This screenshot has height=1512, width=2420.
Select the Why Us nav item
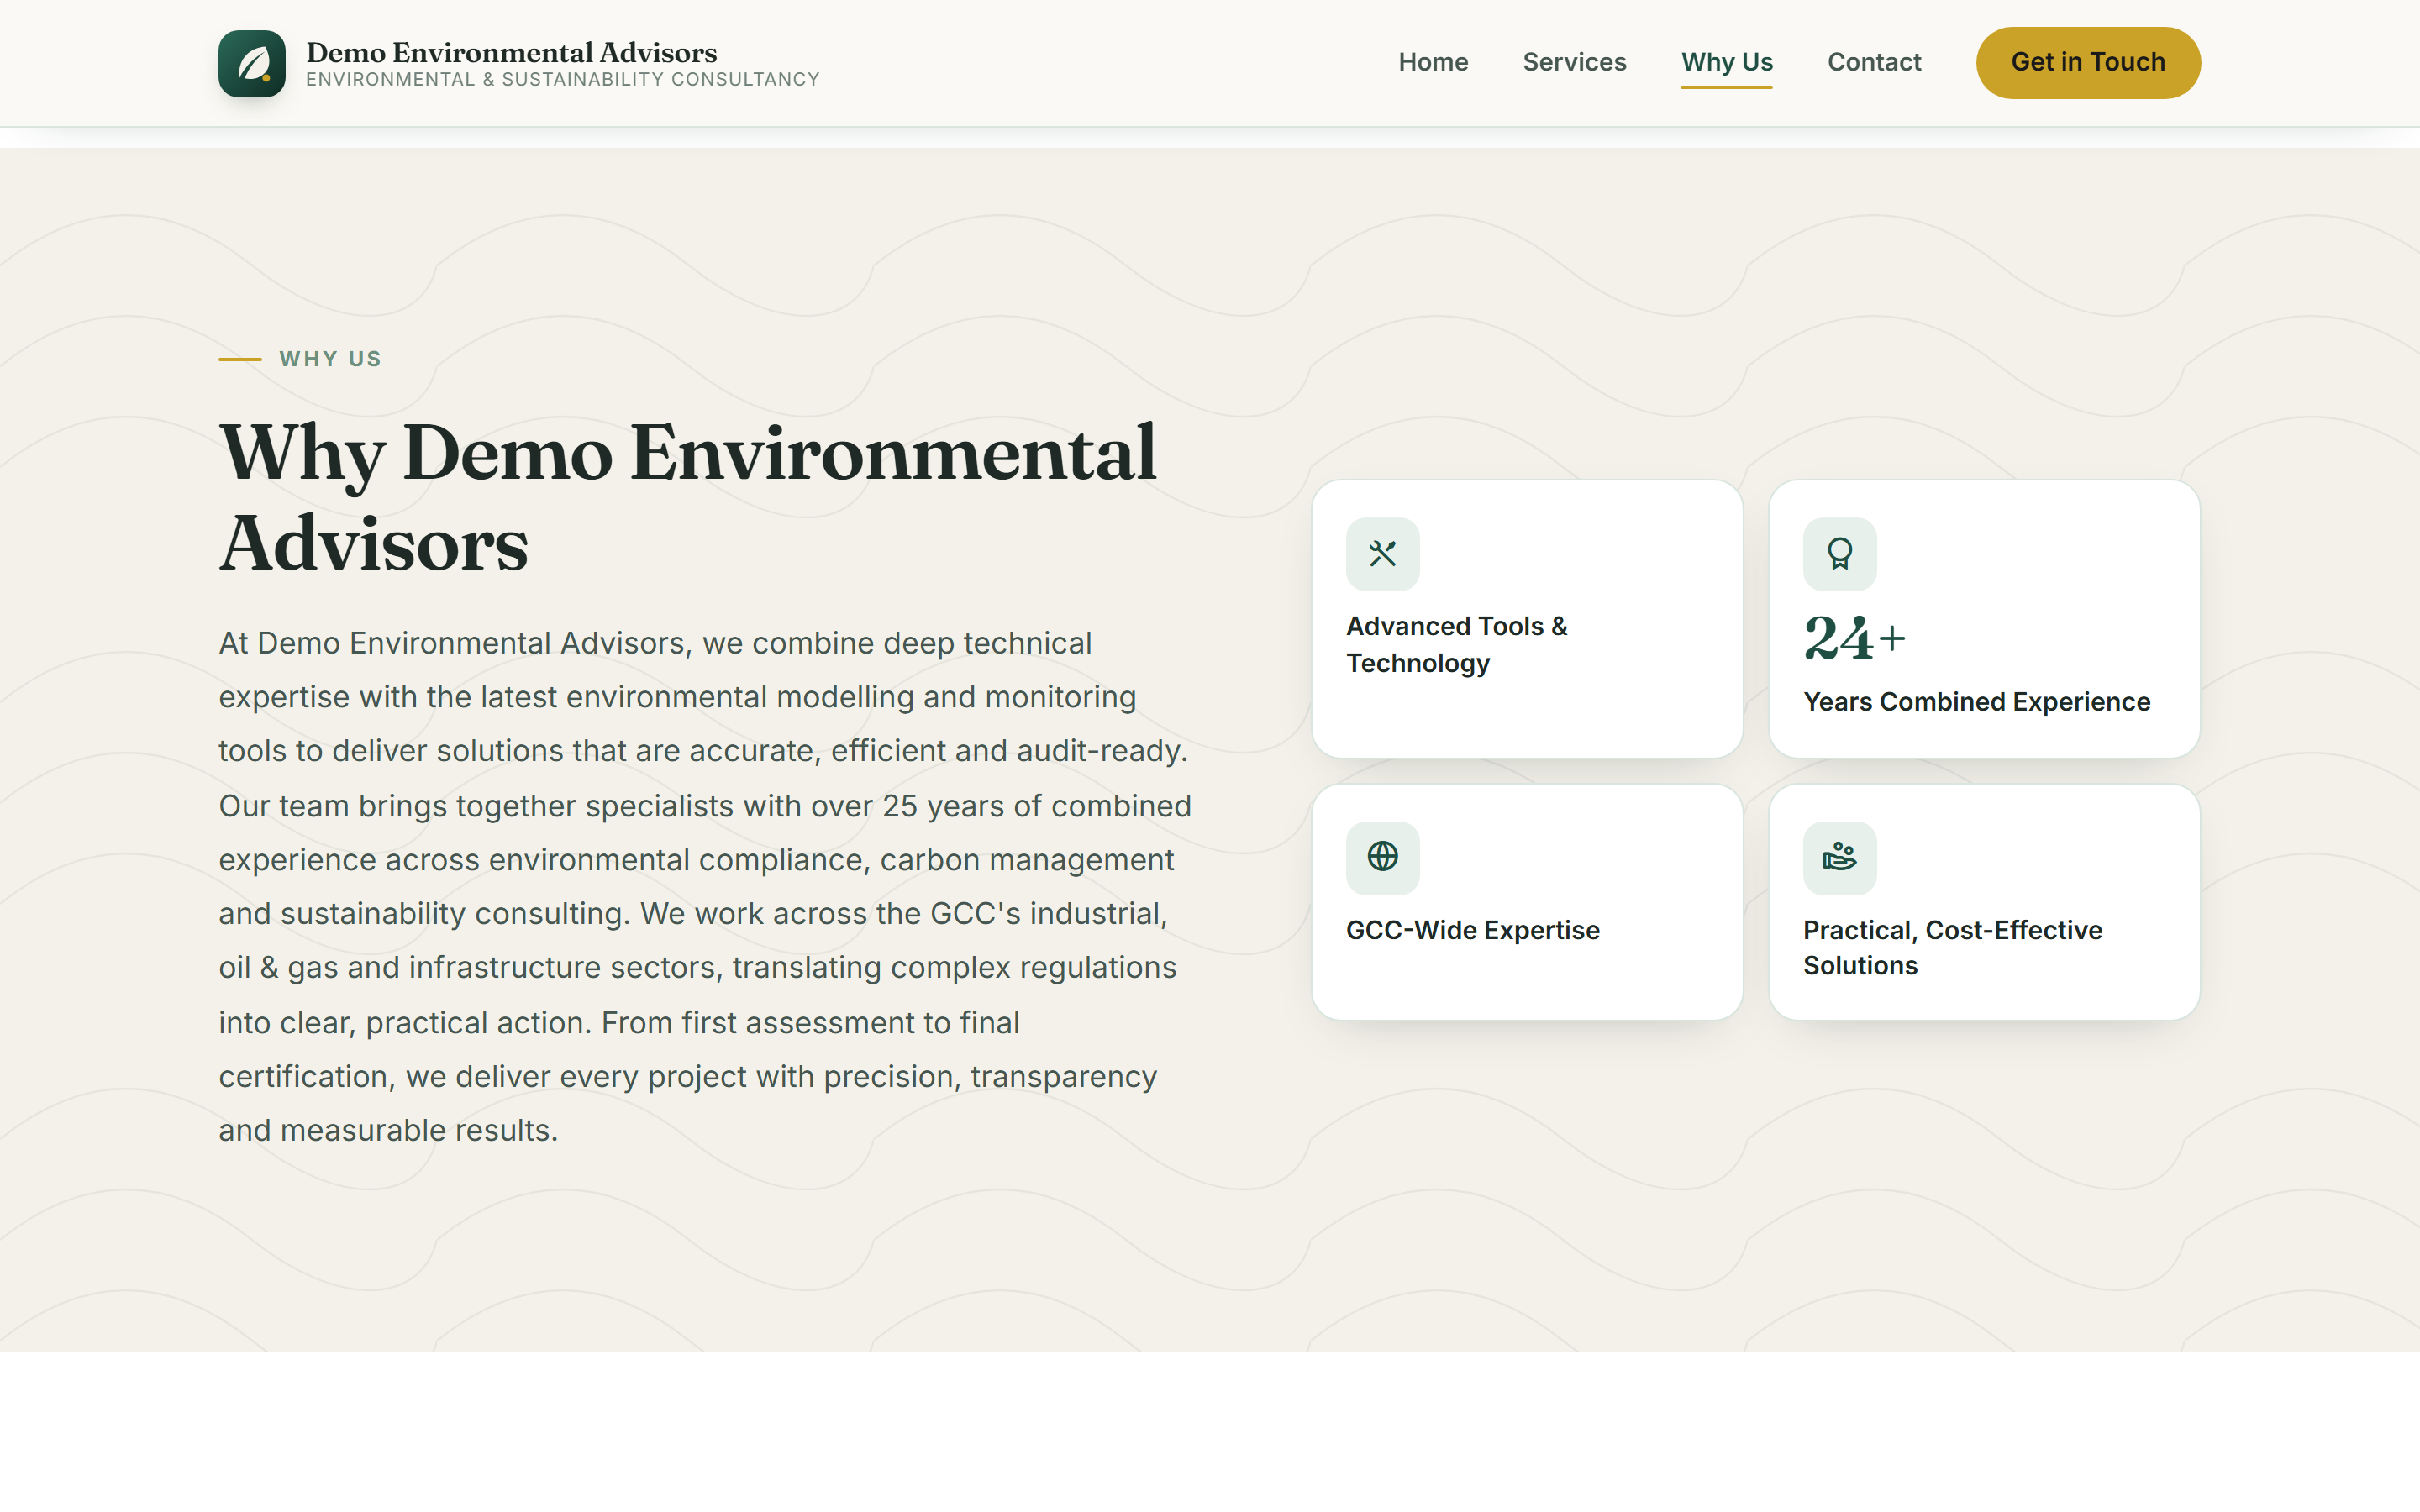[x=1726, y=62]
